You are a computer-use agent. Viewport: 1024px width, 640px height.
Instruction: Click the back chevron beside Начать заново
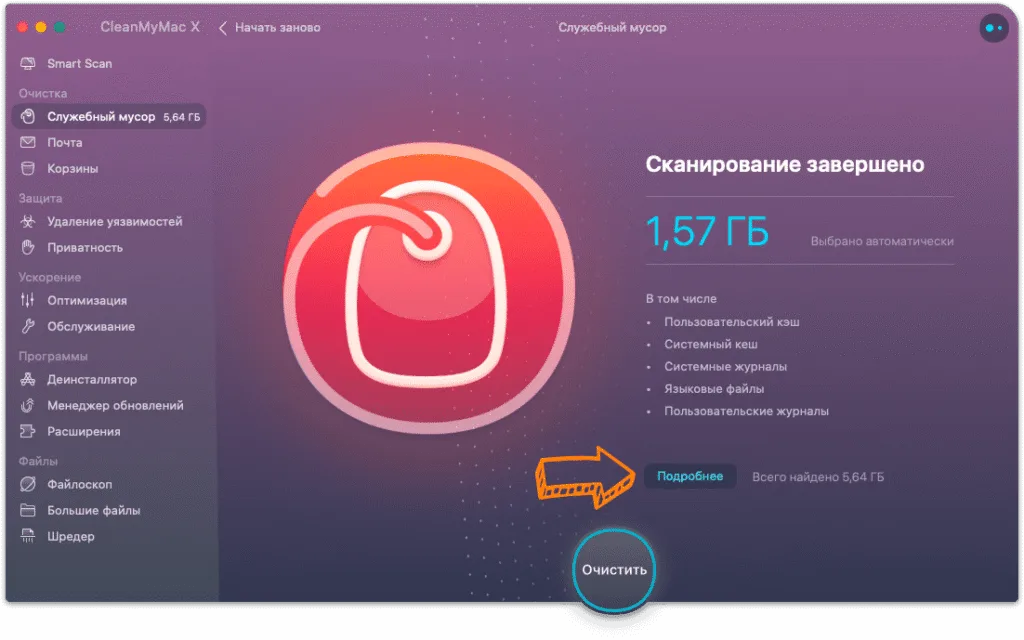coord(223,28)
